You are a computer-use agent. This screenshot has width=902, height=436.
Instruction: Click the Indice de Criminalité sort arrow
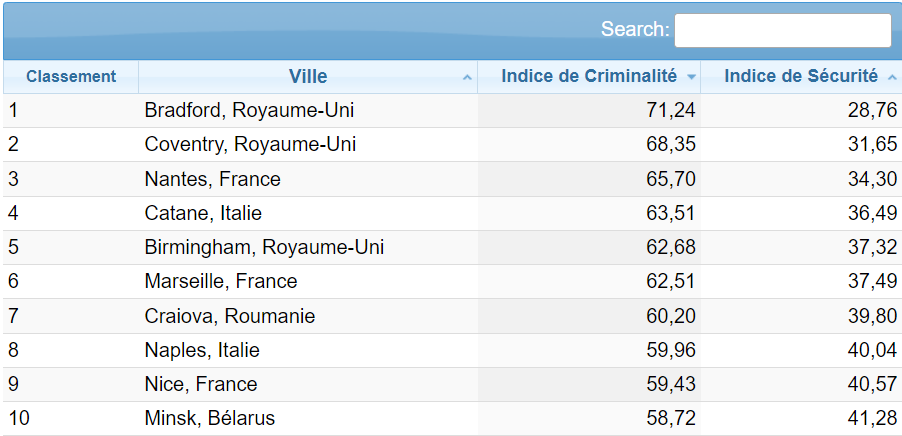690,77
